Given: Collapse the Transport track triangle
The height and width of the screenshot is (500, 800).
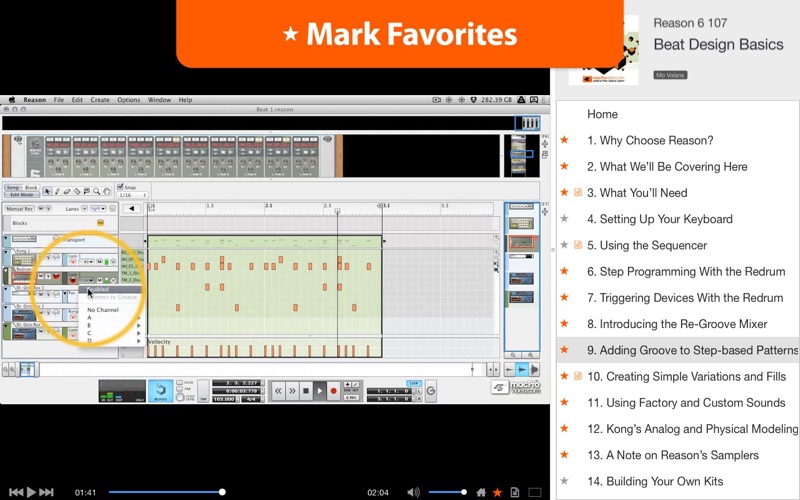Looking at the screenshot, I should tap(6, 239).
